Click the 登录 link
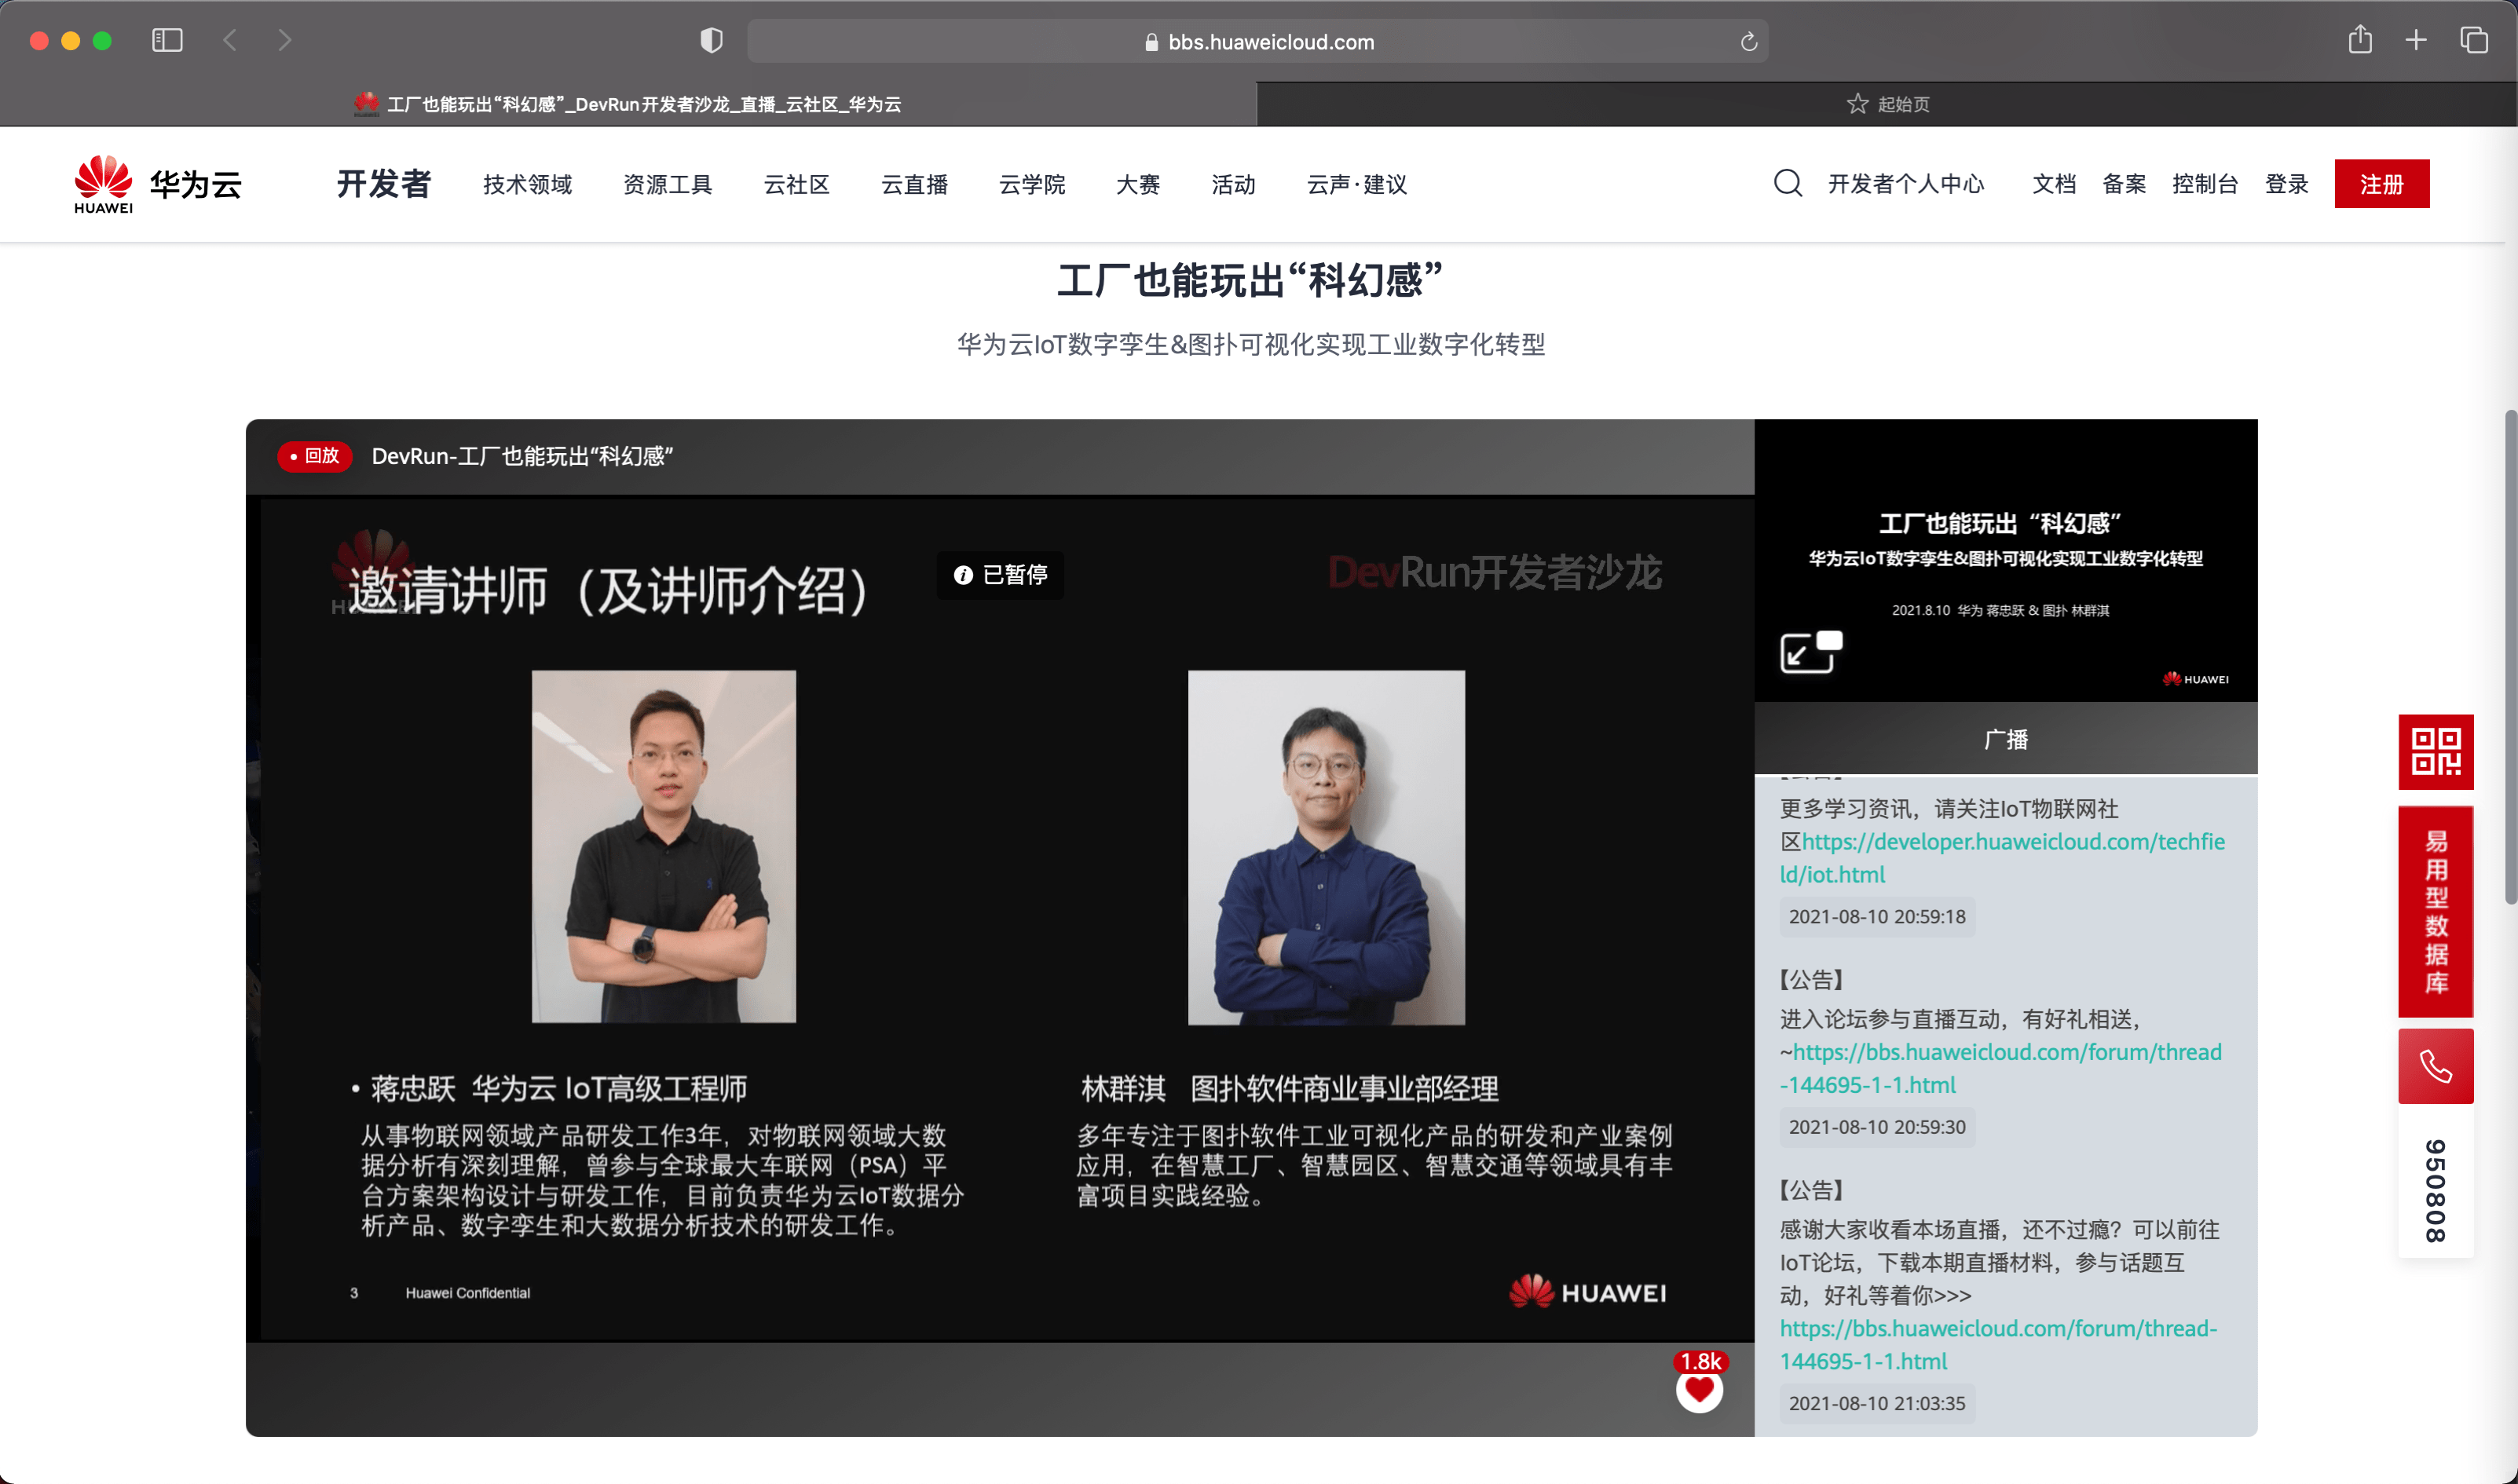The width and height of the screenshot is (2518, 1484). 2286,184
